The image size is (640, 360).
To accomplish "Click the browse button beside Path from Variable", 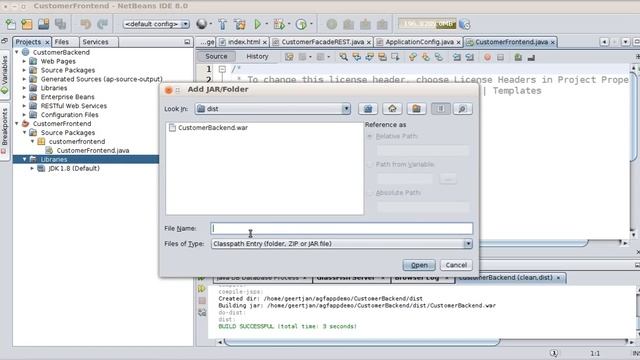I will [448, 179].
